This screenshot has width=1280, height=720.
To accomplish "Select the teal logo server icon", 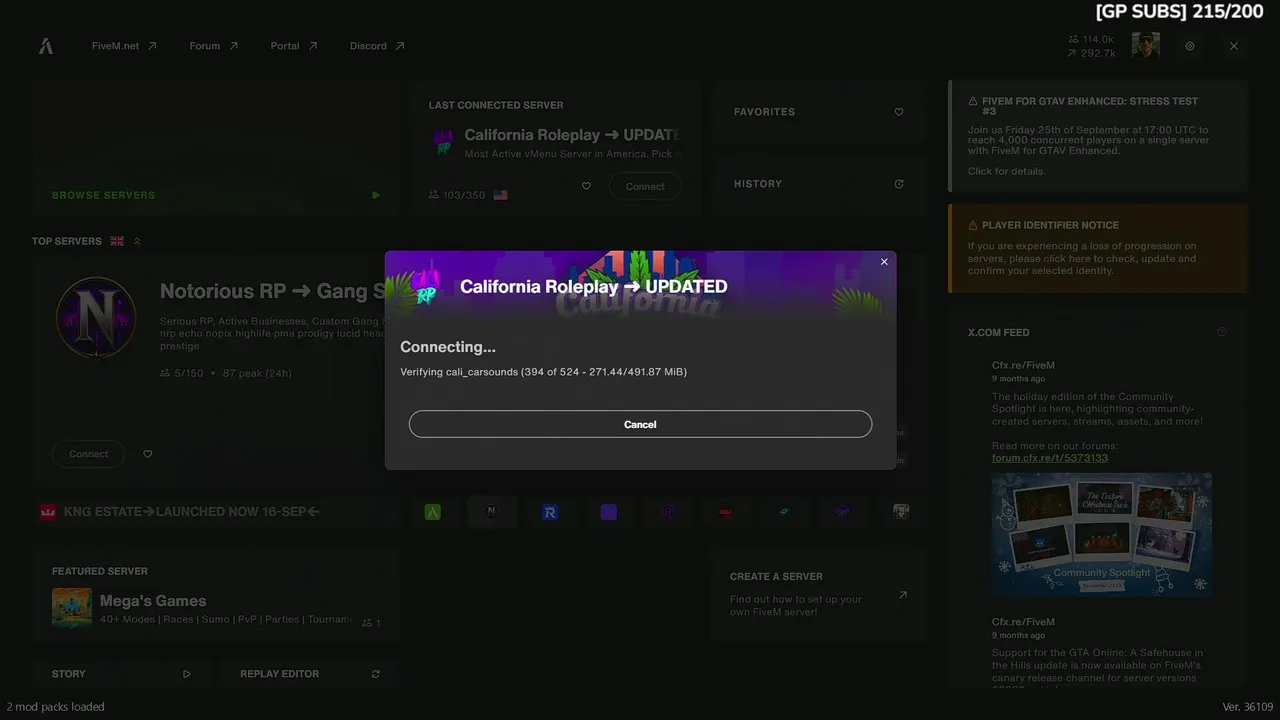I will [x=784, y=512].
